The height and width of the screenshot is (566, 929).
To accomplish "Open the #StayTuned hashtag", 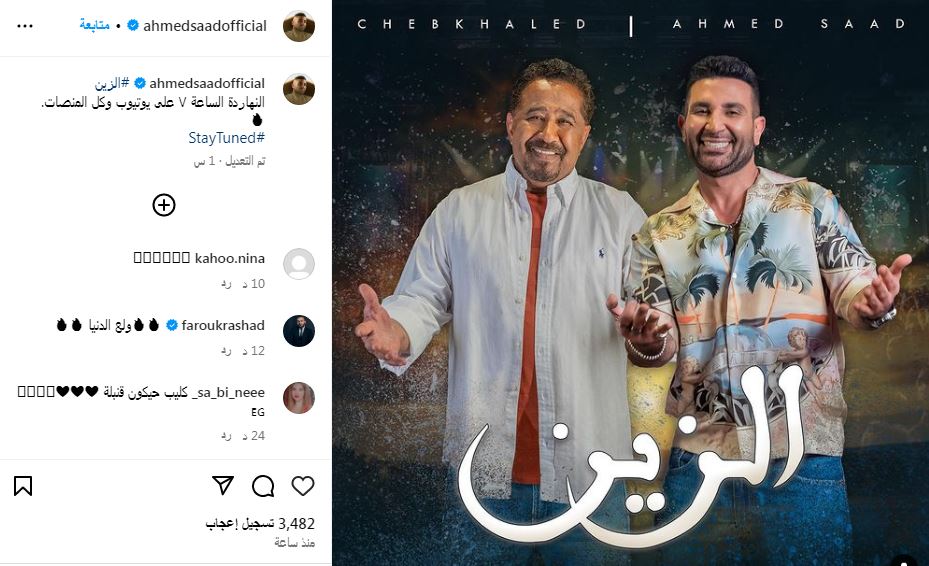I will (226, 137).
